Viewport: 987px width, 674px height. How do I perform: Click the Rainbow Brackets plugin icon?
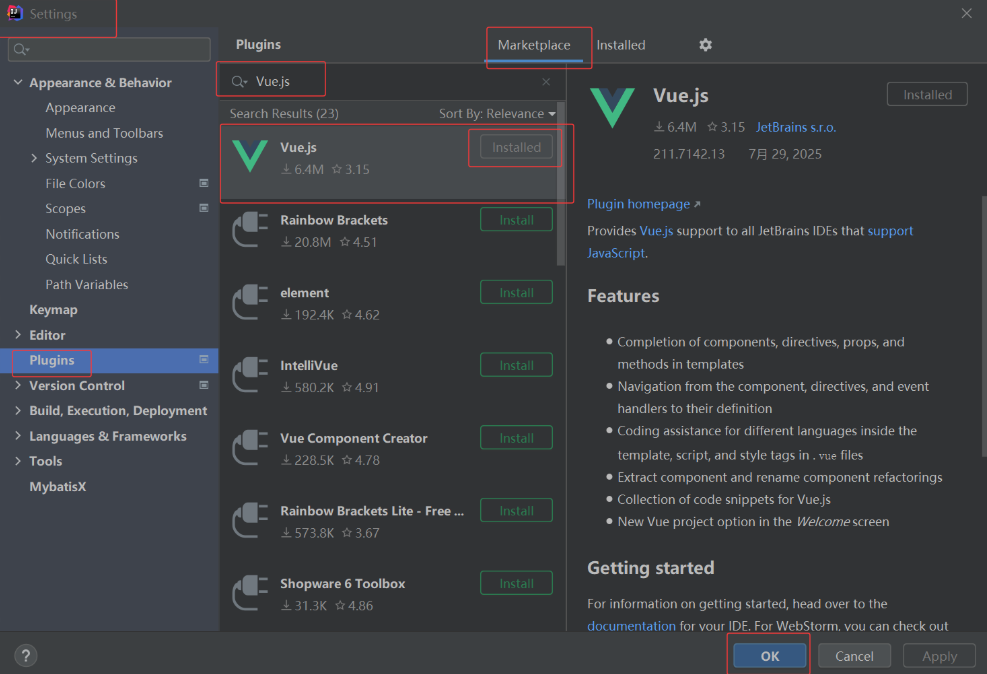(250, 230)
